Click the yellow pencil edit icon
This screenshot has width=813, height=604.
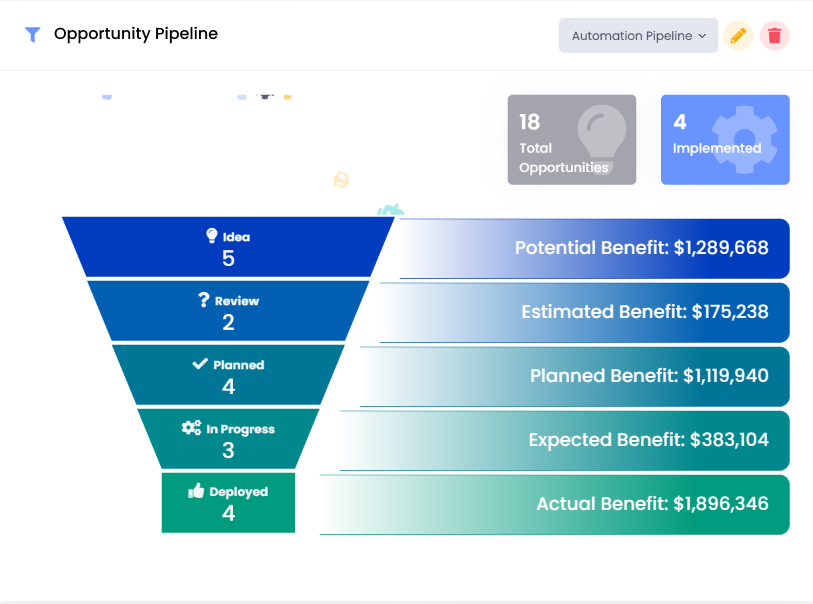point(738,36)
